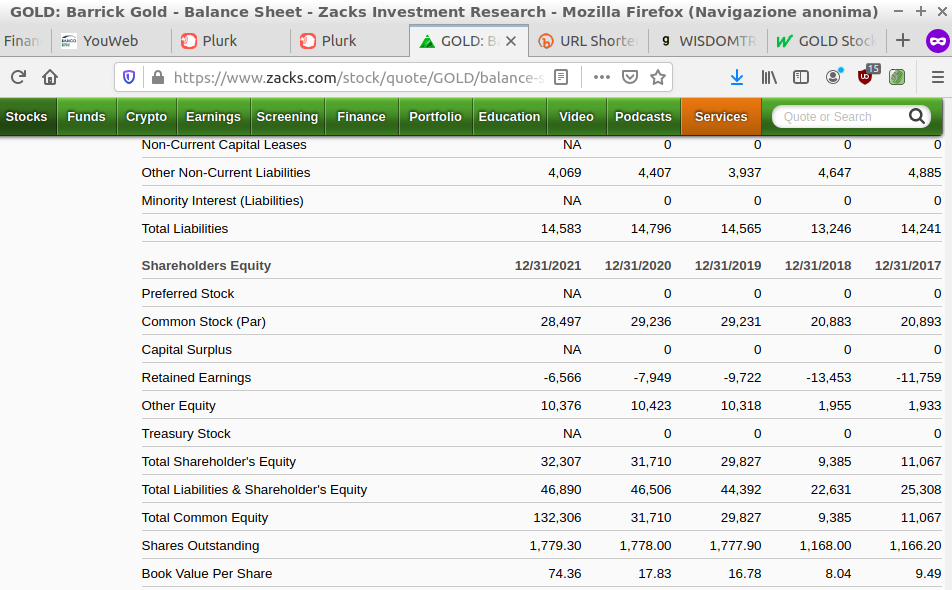Go to the Firefox home page icon
Screen dimensions: 952x590
[x=50, y=77]
